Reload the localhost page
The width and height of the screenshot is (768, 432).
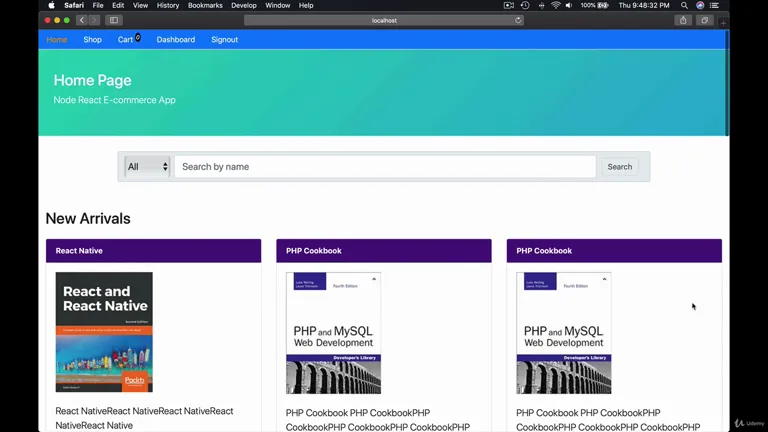point(518,20)
